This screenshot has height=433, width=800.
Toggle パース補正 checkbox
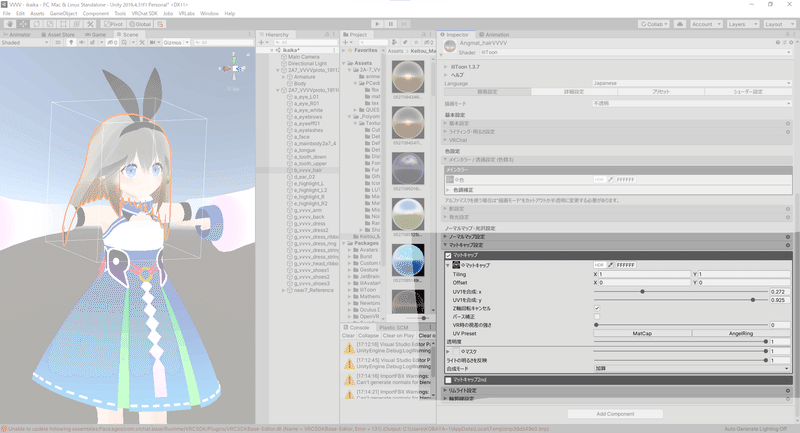click(596, 316)
